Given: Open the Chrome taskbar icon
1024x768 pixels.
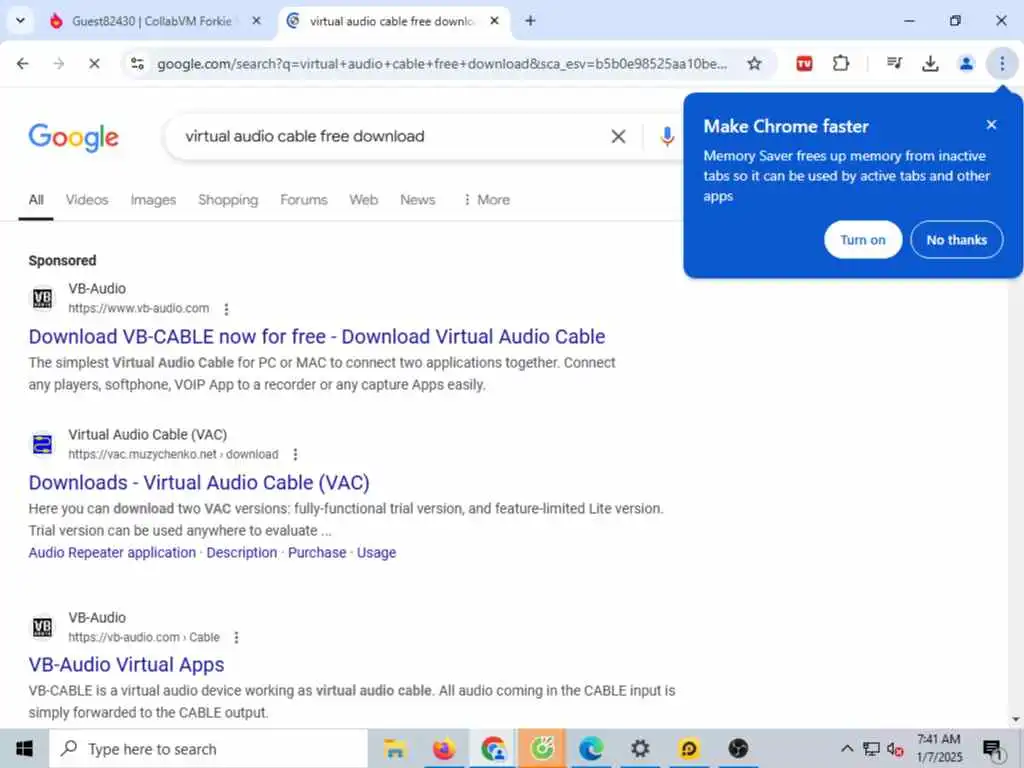Looking at the screenshot, I should (x=493, y=748).
